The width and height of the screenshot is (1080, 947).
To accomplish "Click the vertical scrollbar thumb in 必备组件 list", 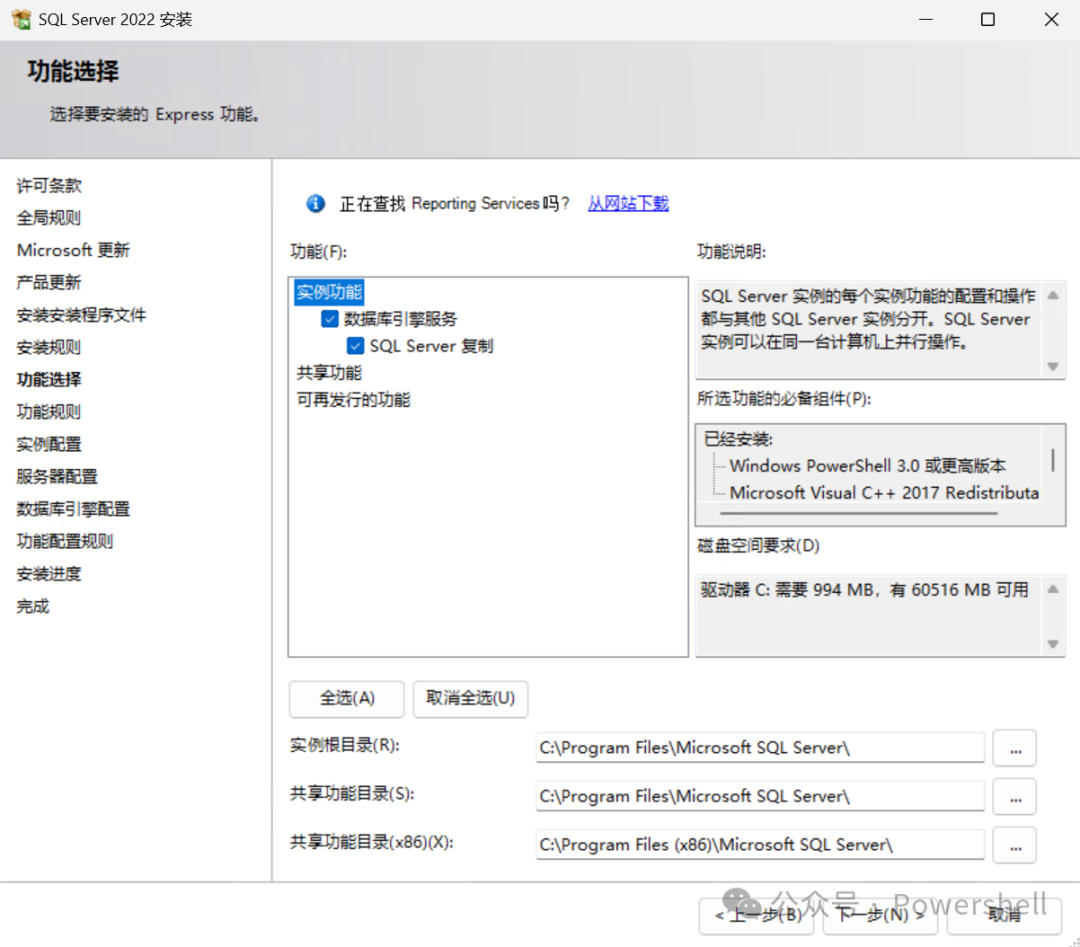I will pos(1053,460).
